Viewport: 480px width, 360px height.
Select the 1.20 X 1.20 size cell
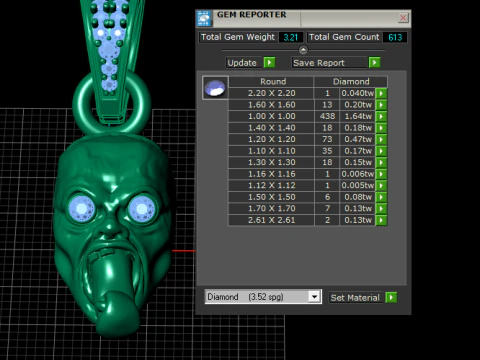click(271, 139)
